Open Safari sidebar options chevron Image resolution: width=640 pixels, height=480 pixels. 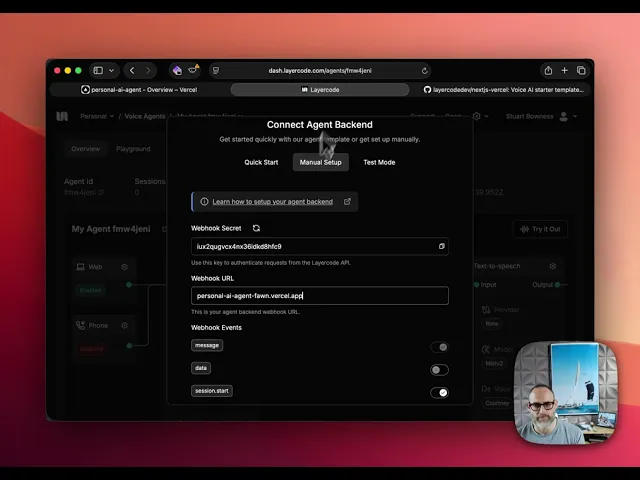(111, 71)
